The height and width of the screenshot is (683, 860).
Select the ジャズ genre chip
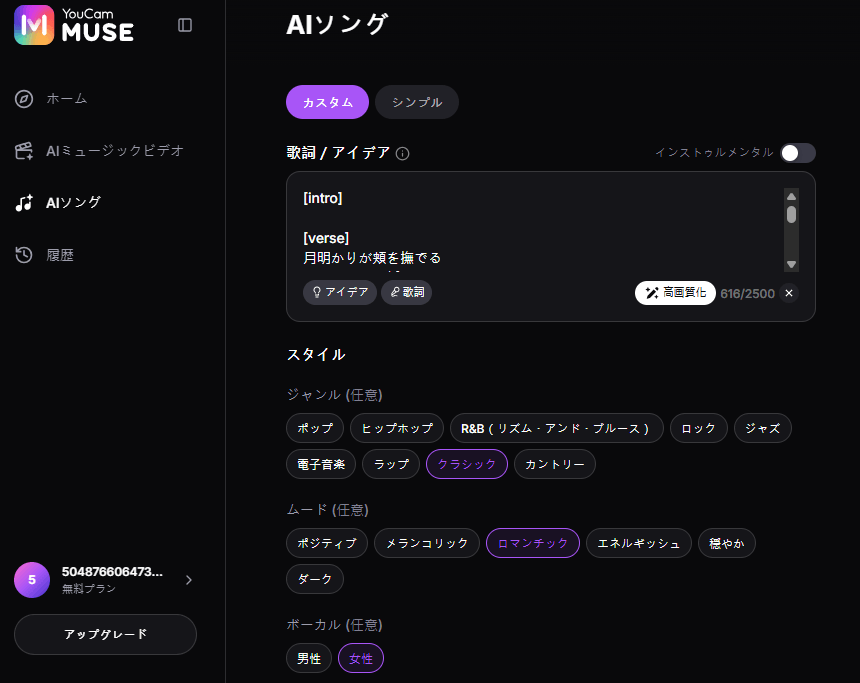tap(762, 428)
